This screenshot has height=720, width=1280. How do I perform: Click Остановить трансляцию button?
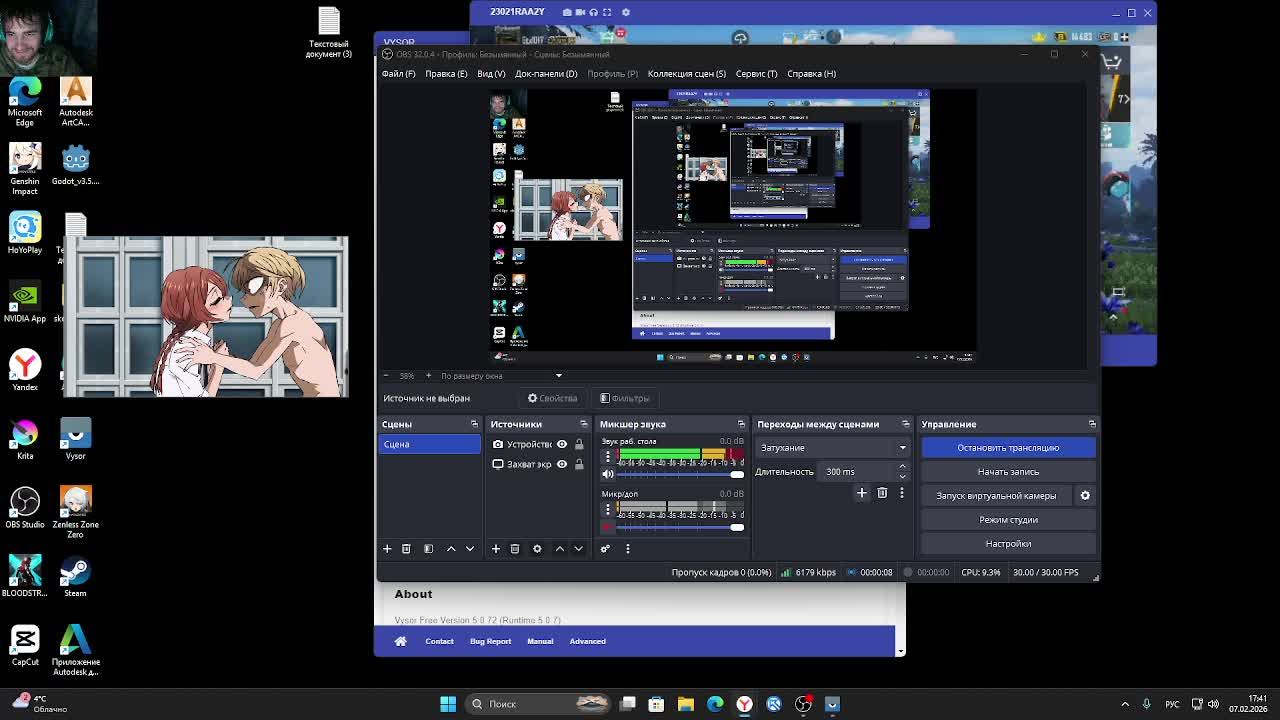[x=1007, y=448]
